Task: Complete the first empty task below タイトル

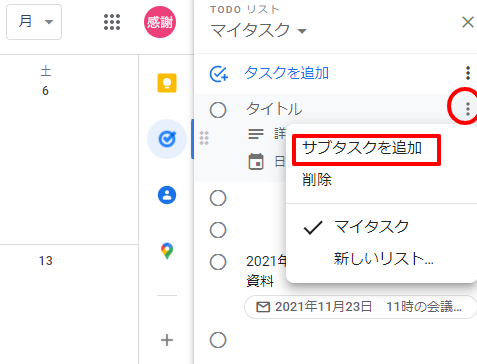Action: pos(218,198)
